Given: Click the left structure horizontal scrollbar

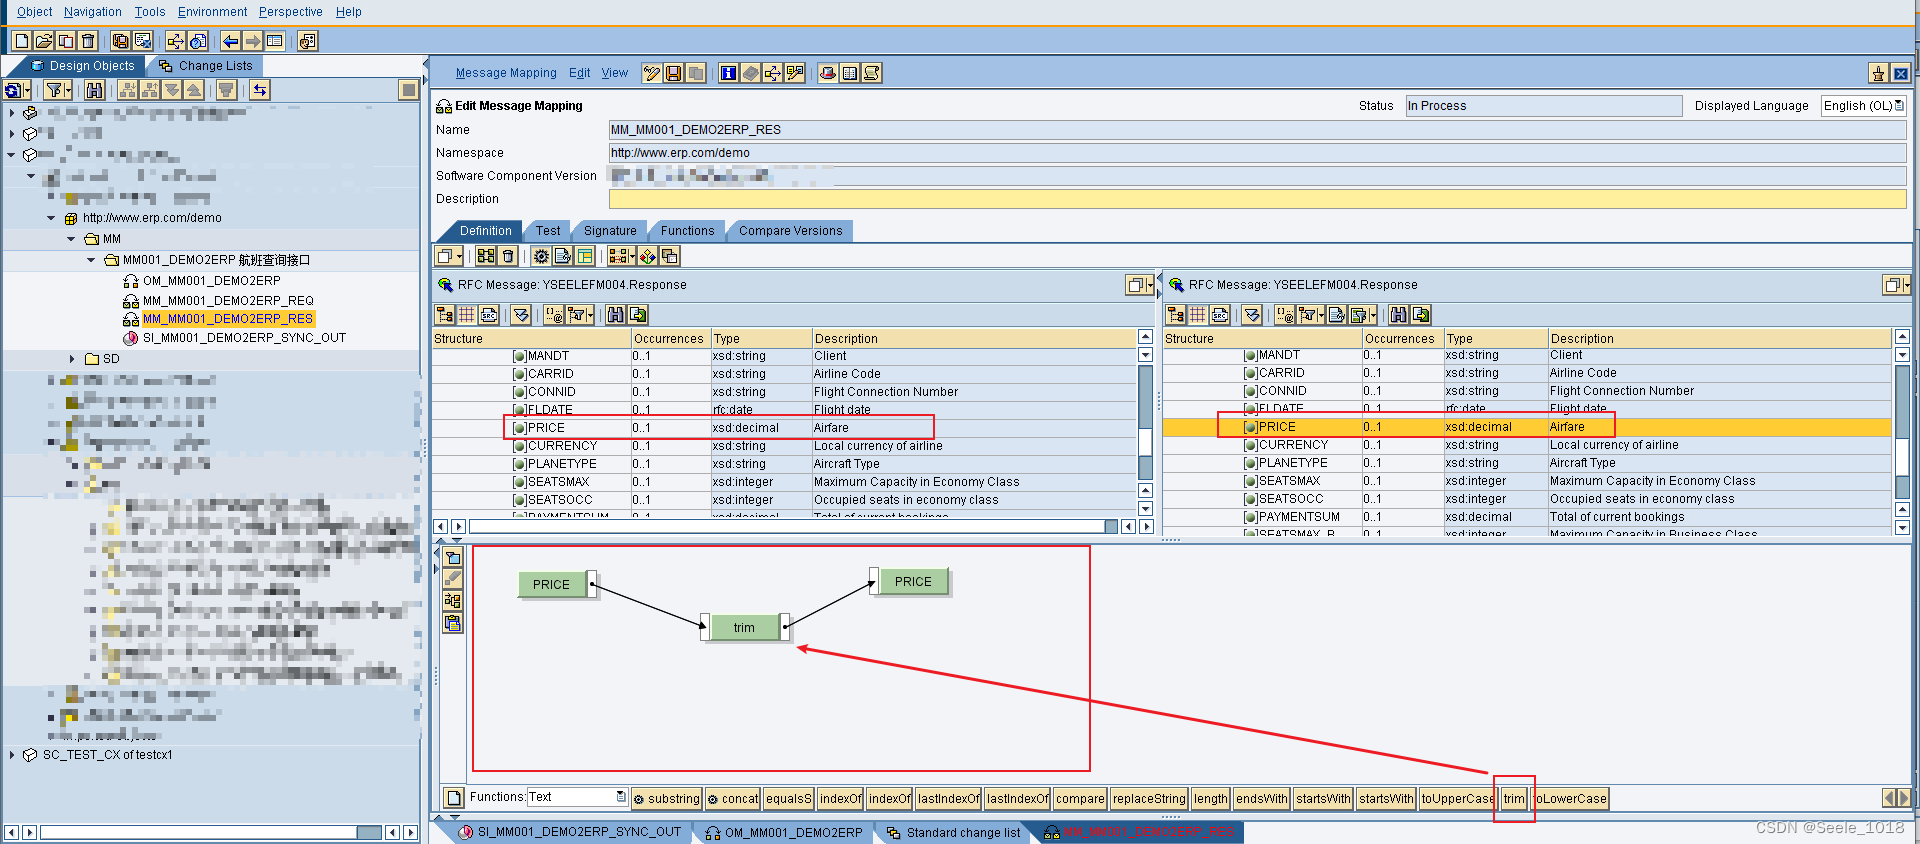Looking at the screenshot, I should pos(792,526).
